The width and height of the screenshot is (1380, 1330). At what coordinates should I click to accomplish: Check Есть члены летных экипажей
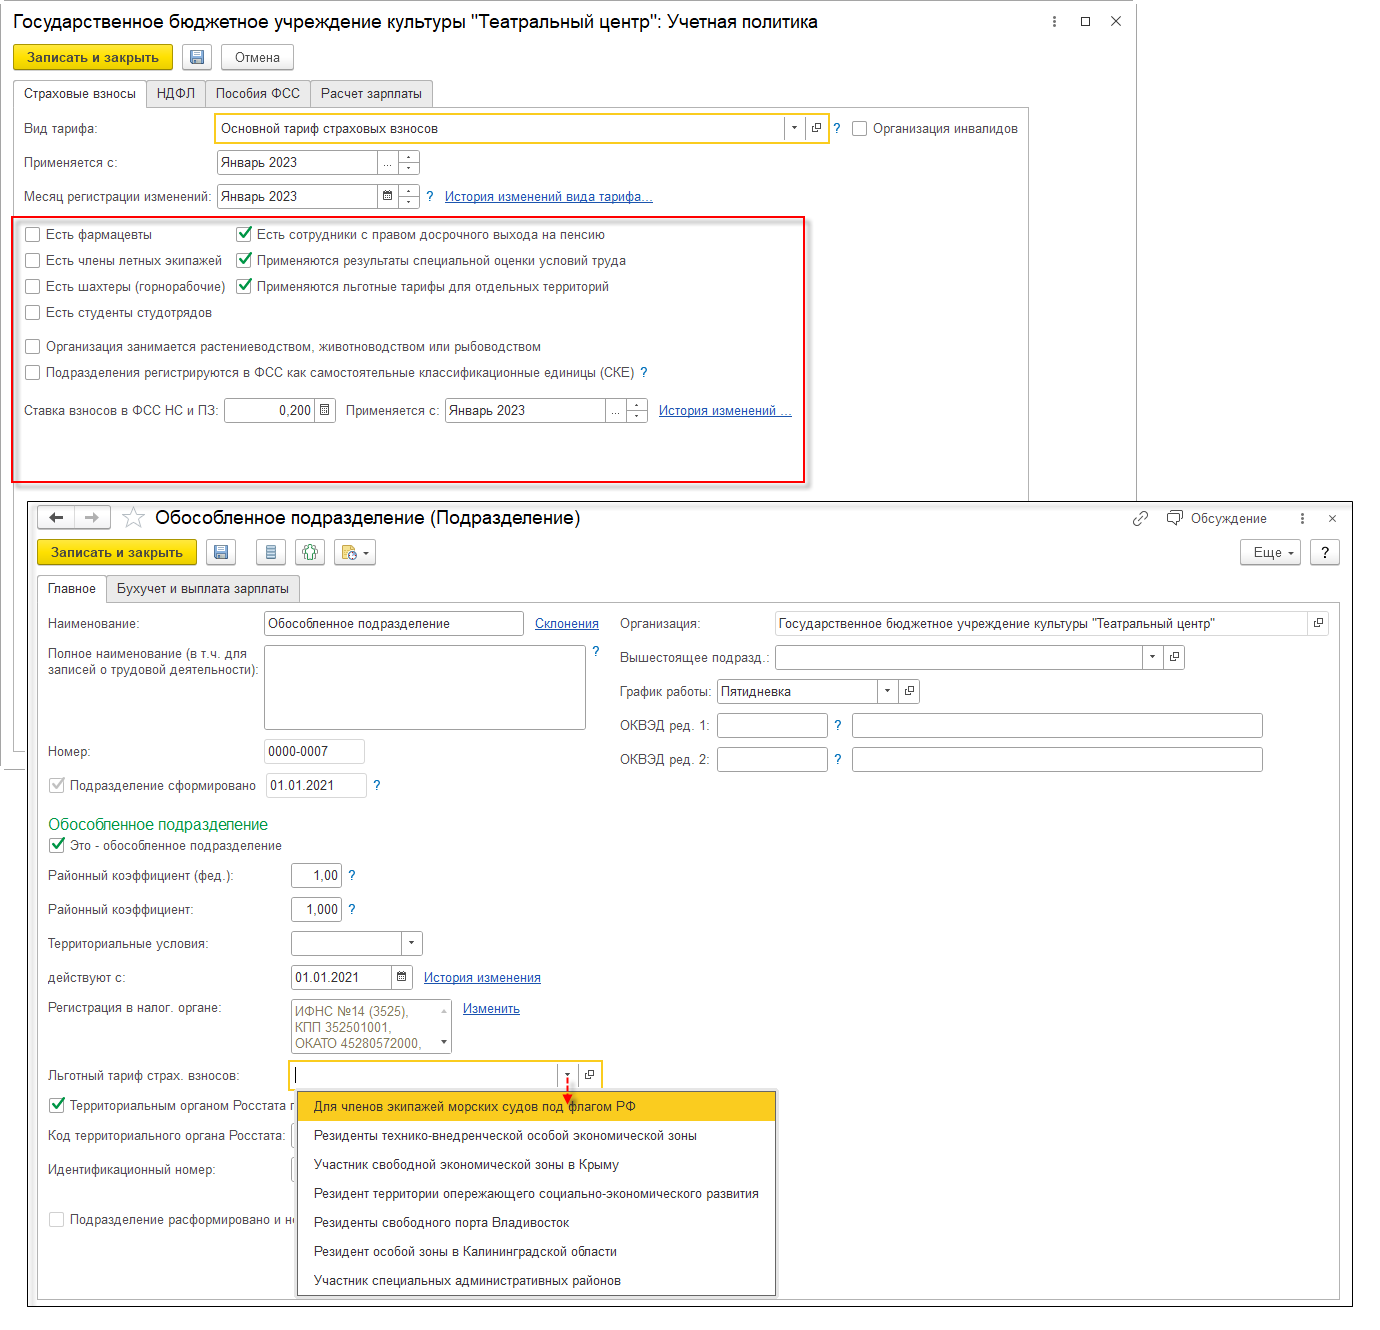click(x=33, y=260)
